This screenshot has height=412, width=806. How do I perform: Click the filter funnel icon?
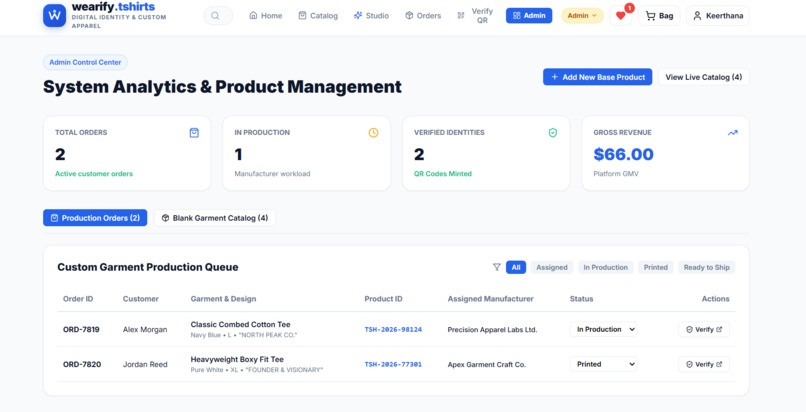(x=497, y=267)
